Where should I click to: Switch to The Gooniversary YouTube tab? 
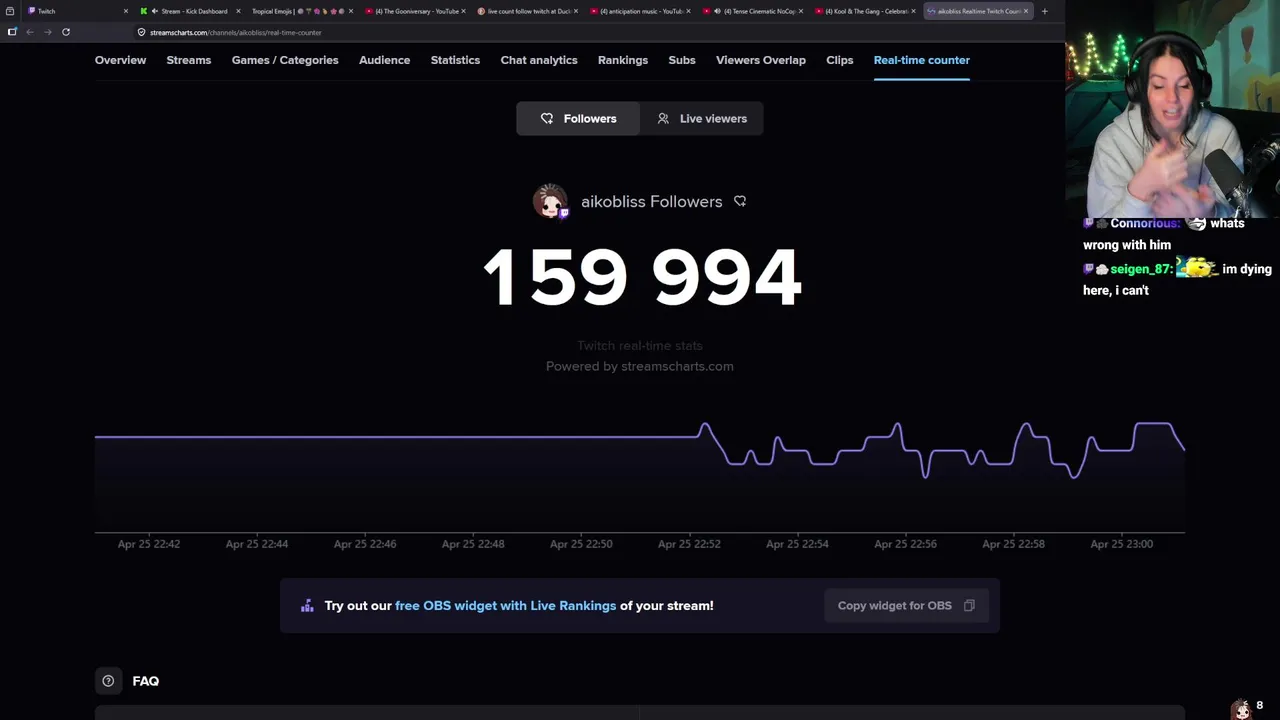click(x=414, y=11)
